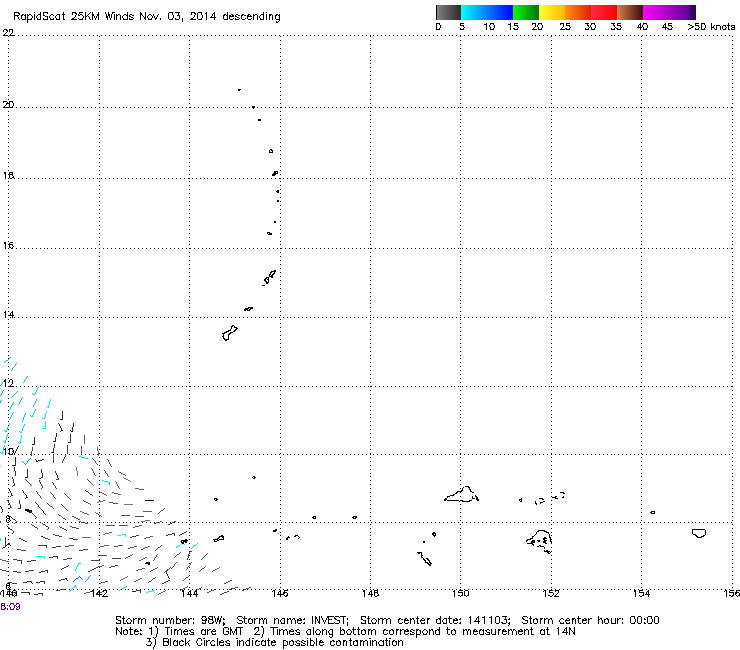Click the note "Times are GMT"
This screenshot has height=650, width=740.
click(203, 632)
